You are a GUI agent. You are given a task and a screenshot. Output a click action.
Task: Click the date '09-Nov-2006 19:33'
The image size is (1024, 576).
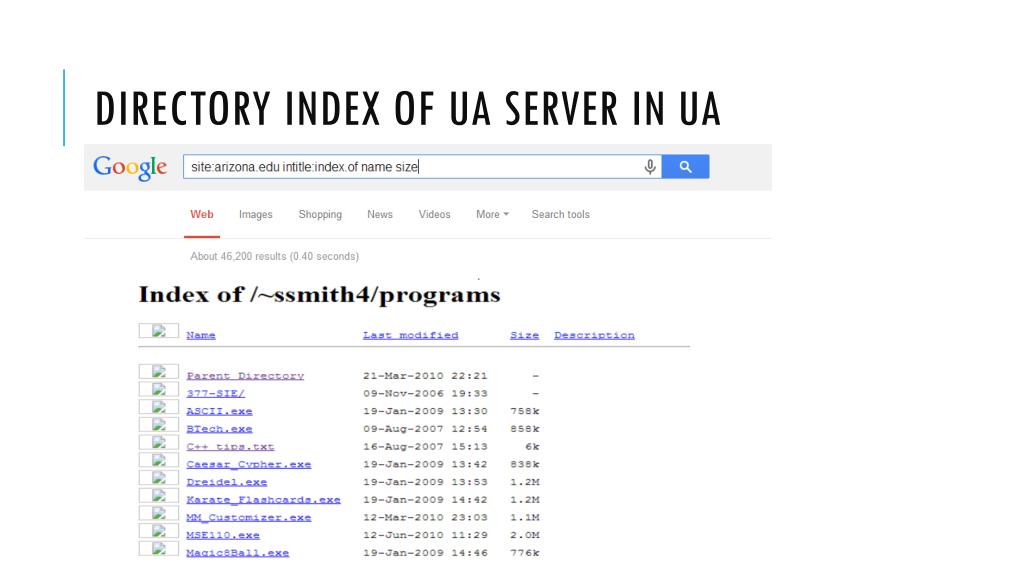425,393
